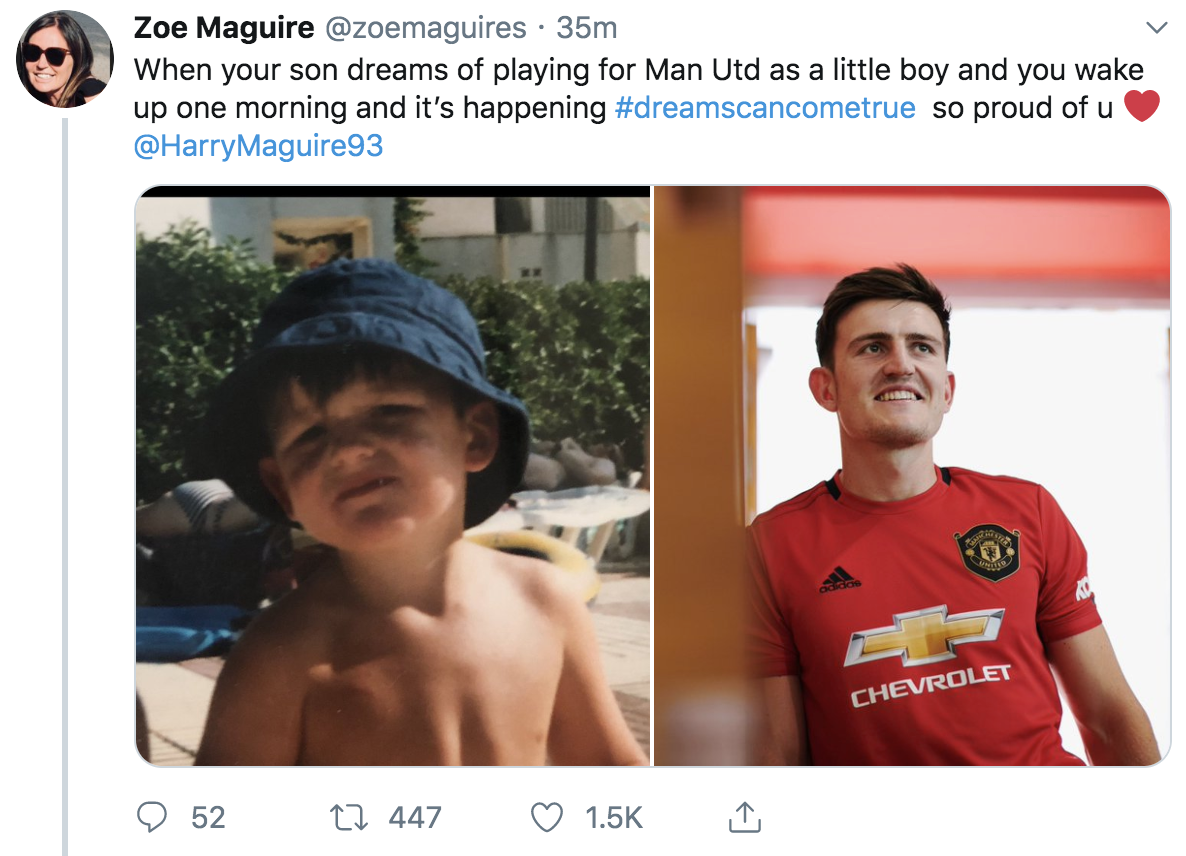1186x856 pixels.
Task: Enlarge the photo of boy in bucket hat
Action: click(392, 476)
